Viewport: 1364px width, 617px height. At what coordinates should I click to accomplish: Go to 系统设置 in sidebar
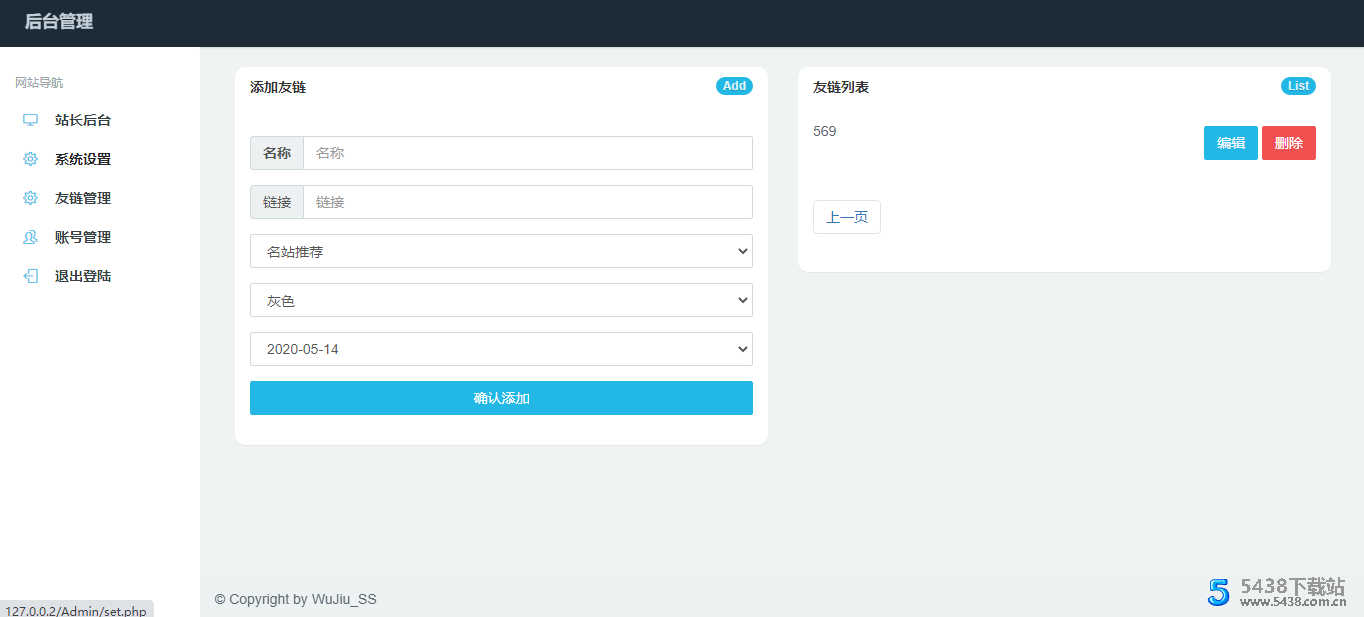[x=83, y=159]
